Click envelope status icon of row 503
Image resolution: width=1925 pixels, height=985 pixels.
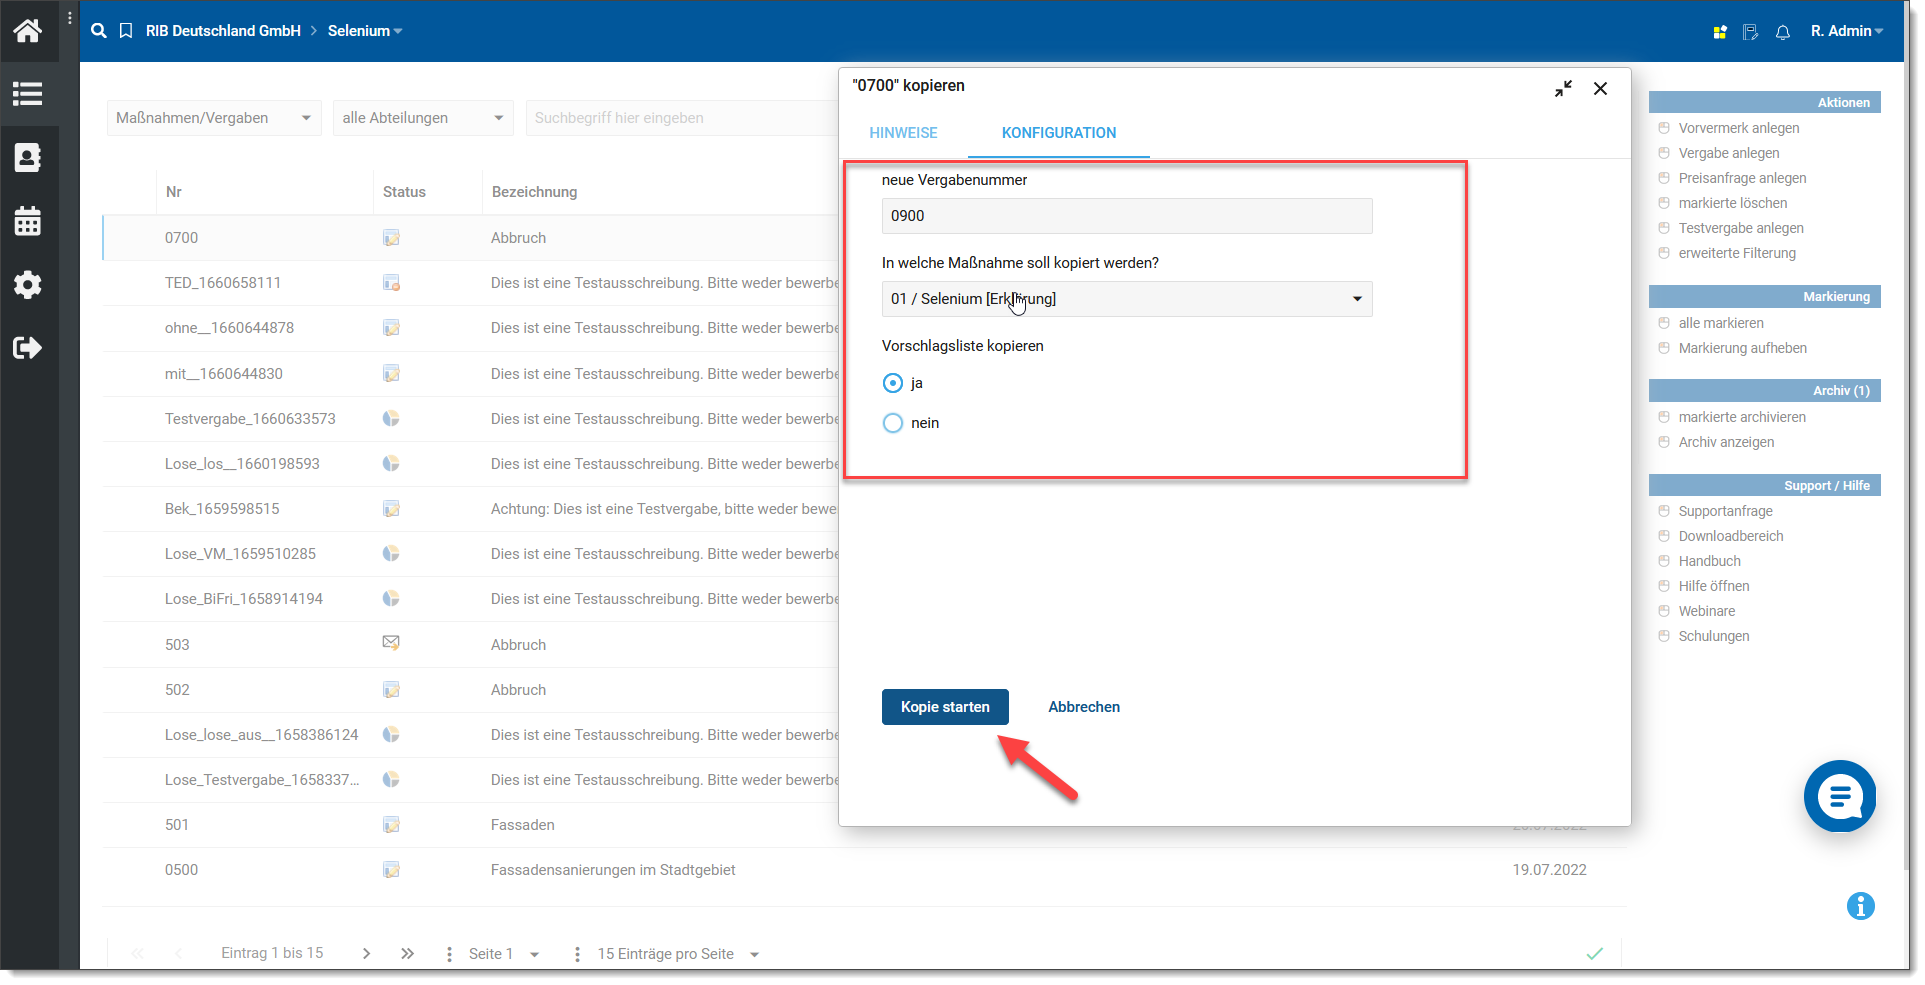click(391, 643)
